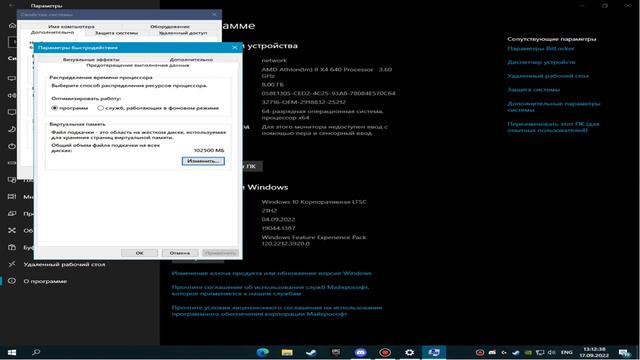This screenshot has height=360, width=640.
Task: Click the "Изменить..." virtual memory button
Action: coord(203,161)
